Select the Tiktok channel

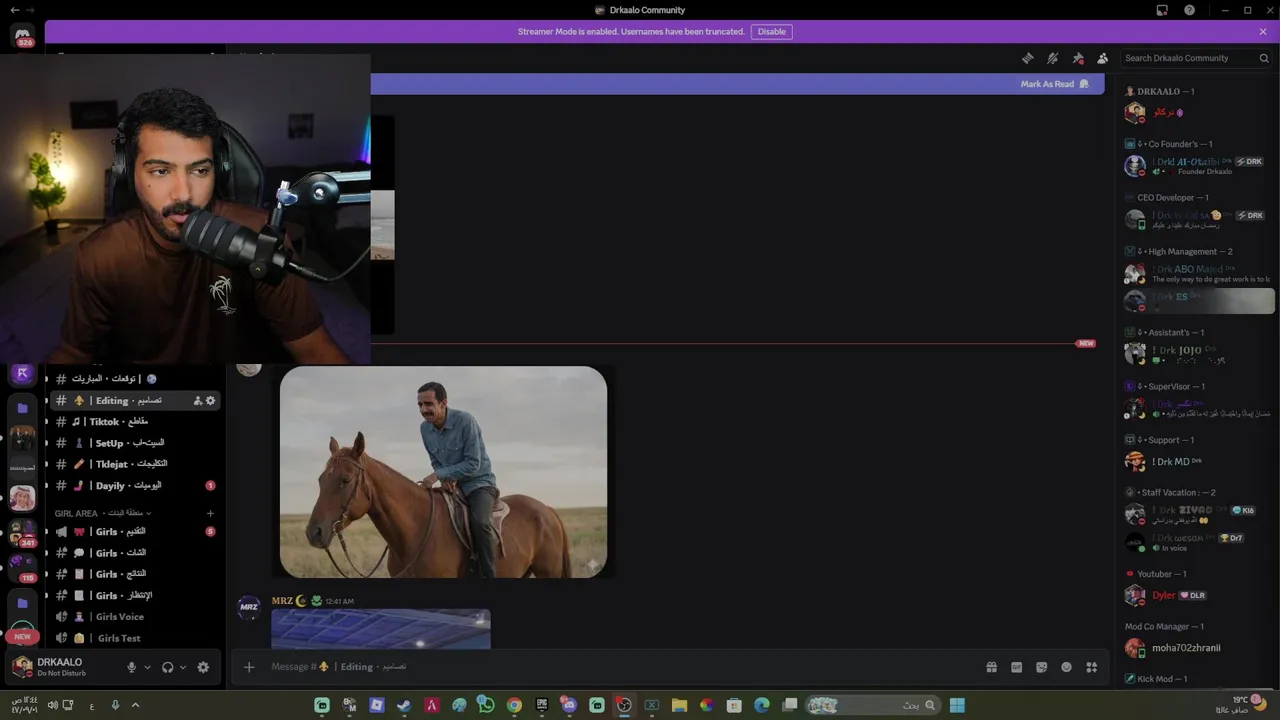(x=133, y=421)
